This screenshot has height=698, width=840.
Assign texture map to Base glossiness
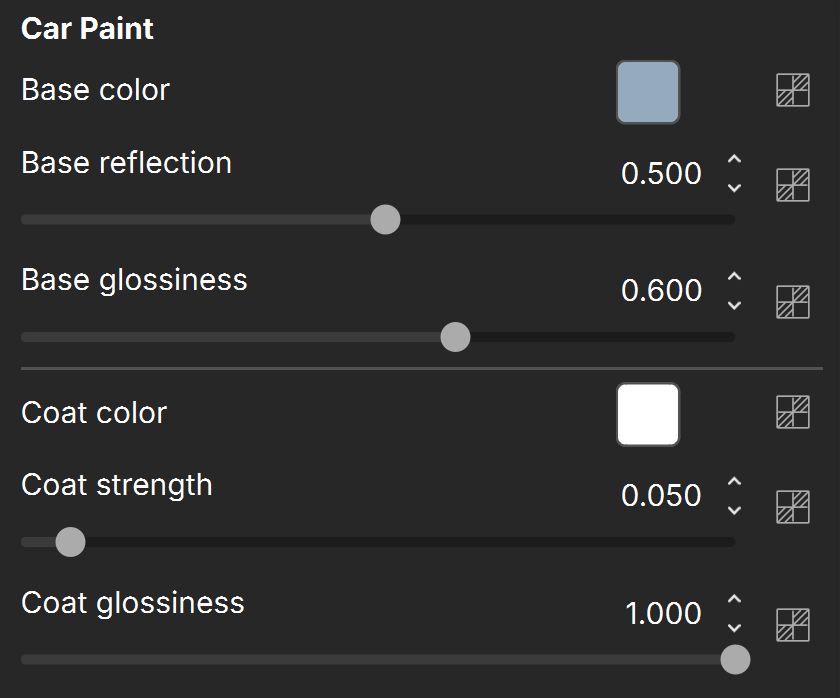point(792,302)
